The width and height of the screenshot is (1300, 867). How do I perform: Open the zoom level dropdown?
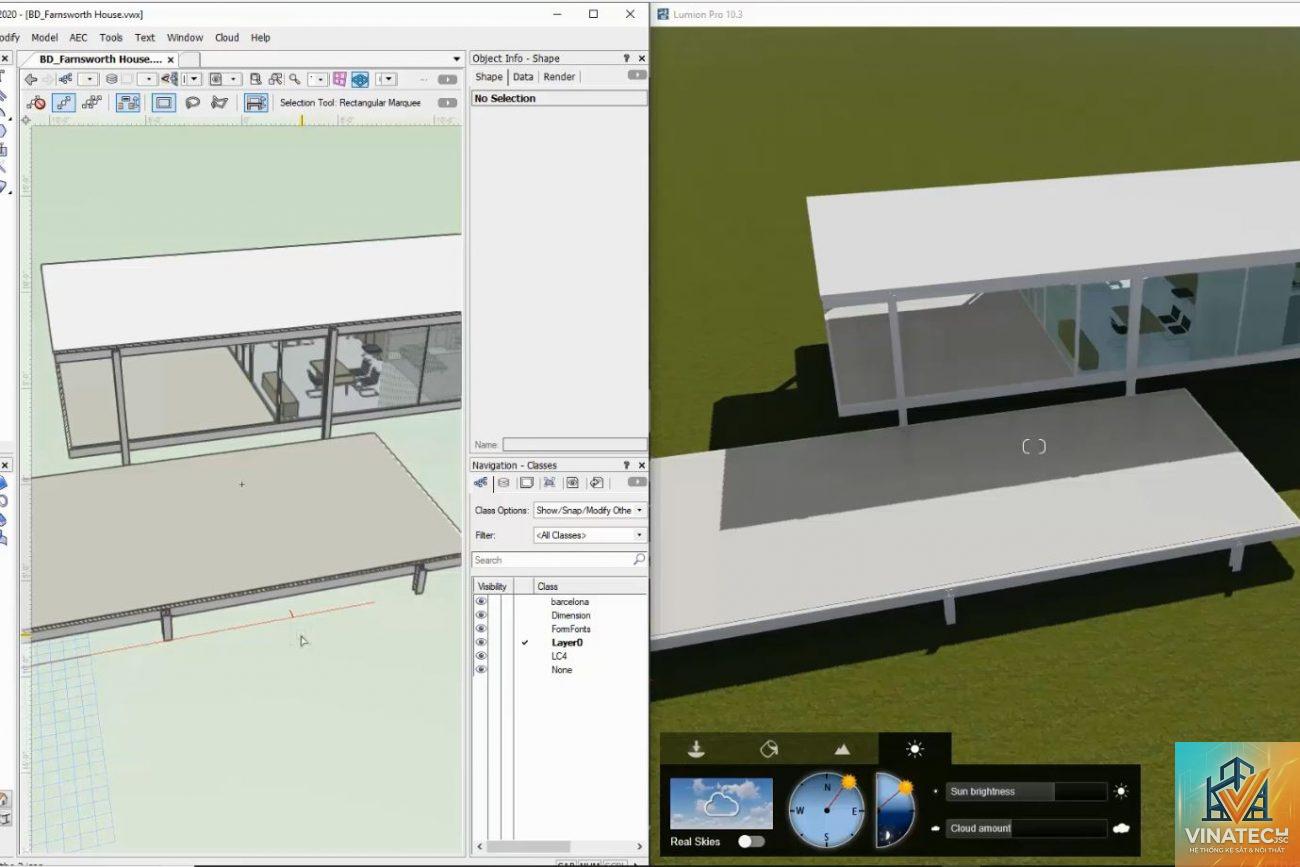point(317,79)
